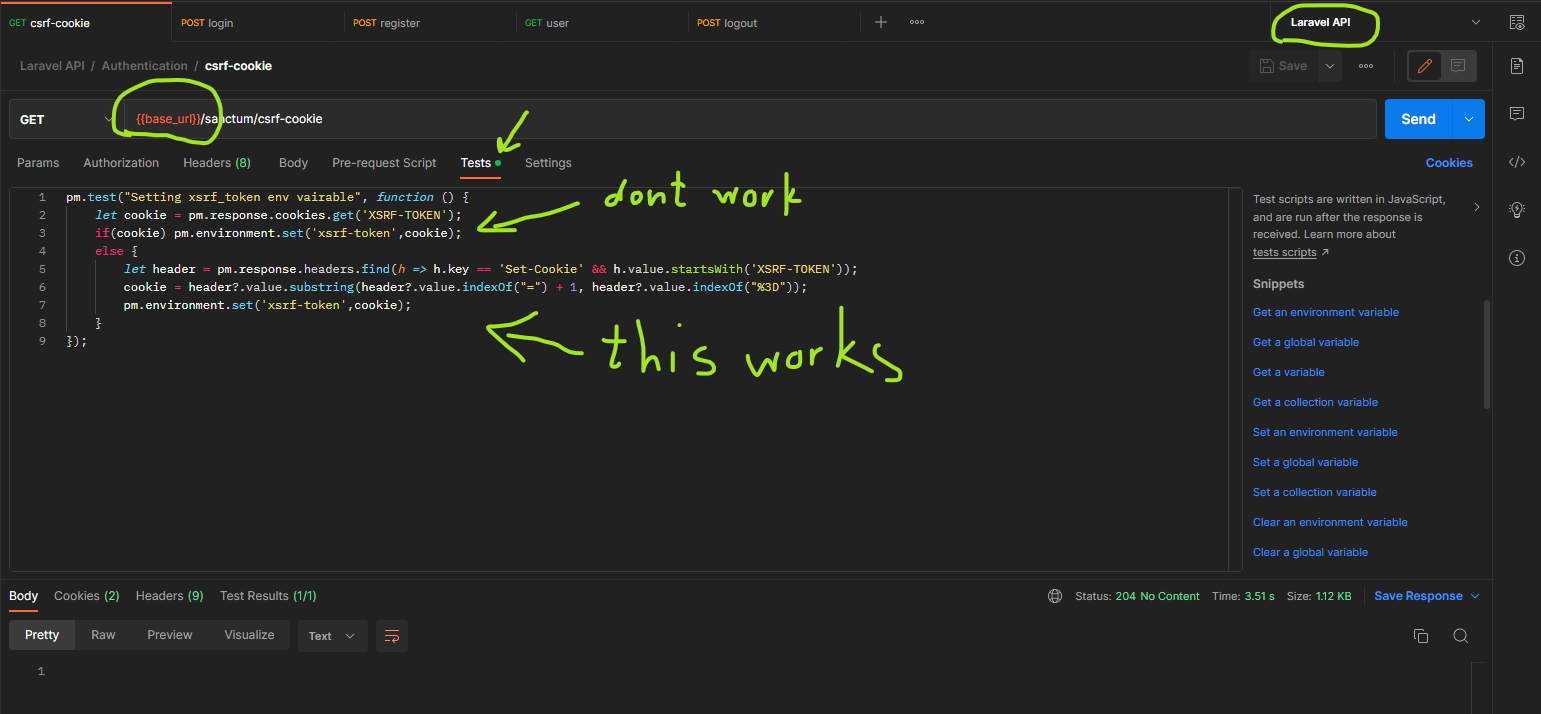Open the Save options dropdown arrow
The image size is (1541, 714).
coord(1329,66)
